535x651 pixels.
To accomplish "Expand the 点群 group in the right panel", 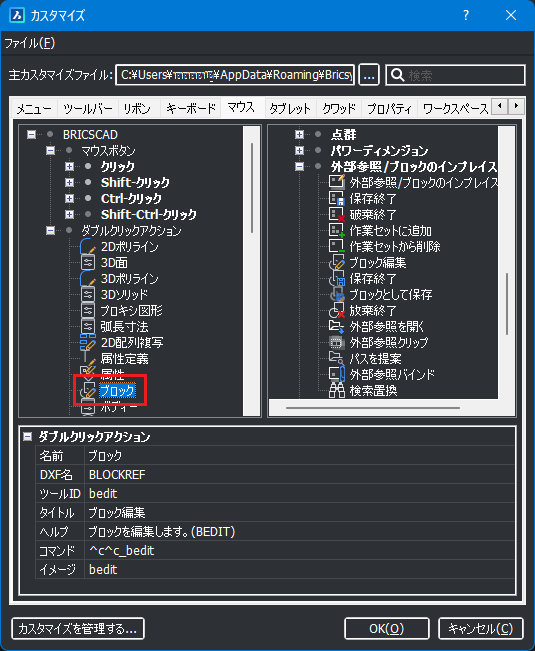I will [x=299, y=135].
